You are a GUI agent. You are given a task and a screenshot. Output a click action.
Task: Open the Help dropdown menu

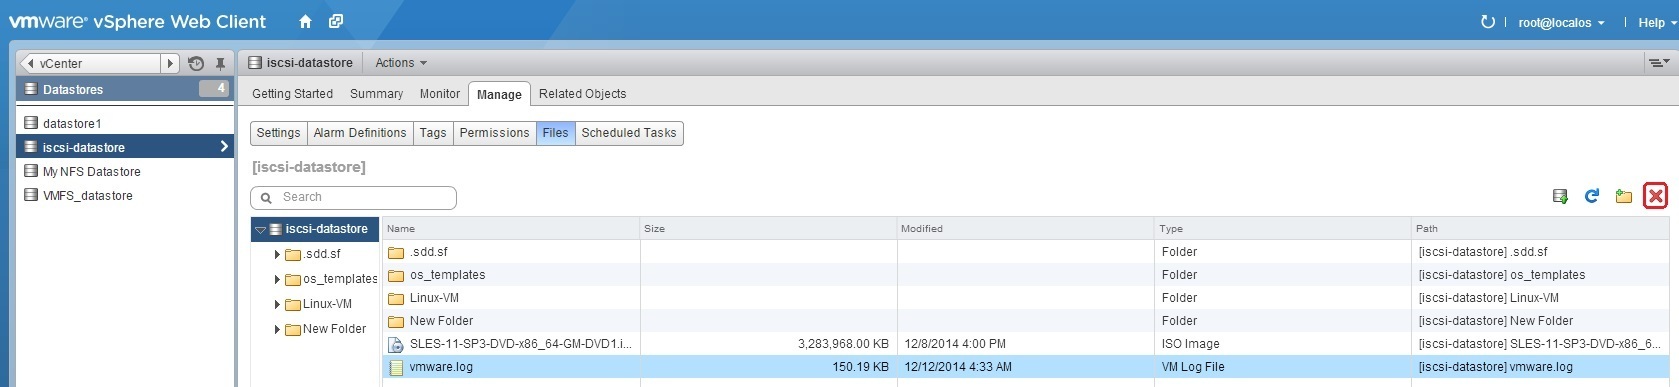(1657, 23)
